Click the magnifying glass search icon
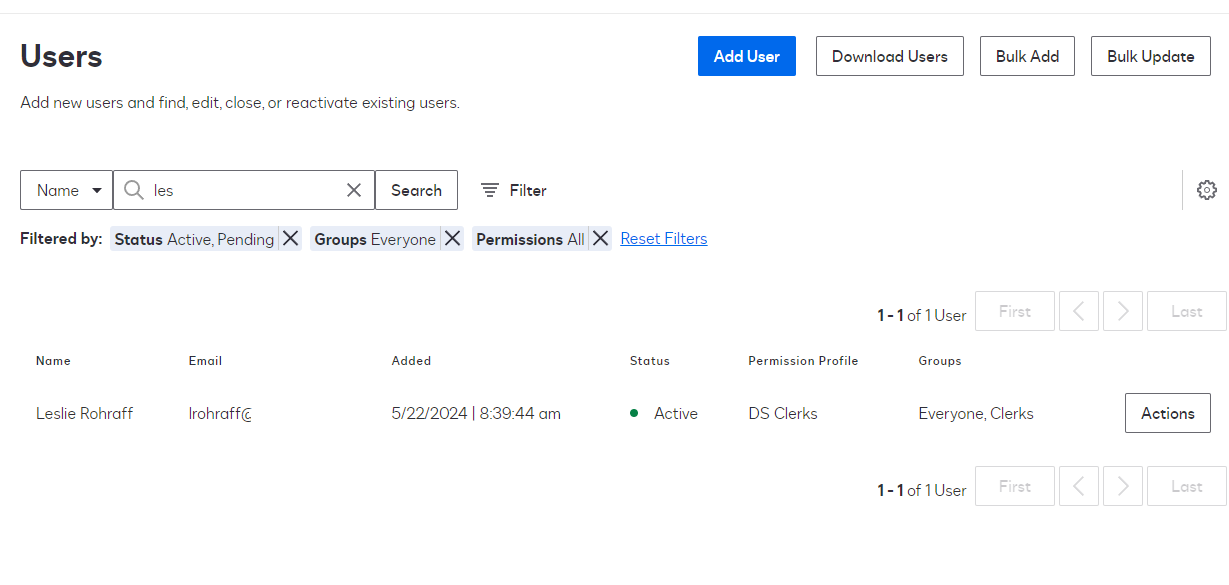The image size is (1229, 585). pyautogui.click(x=133, y=190)
